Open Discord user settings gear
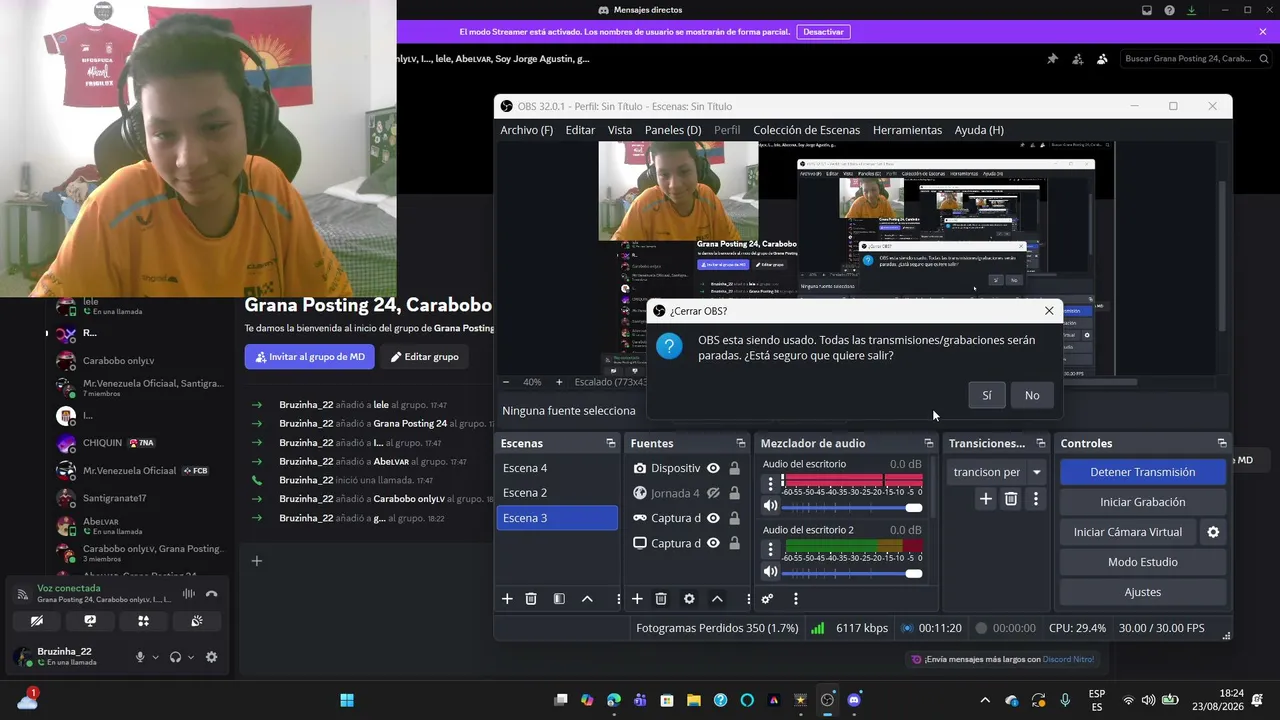Image resolution: width=1280 pixels, height=720 pixels. (x=211, y=657)
